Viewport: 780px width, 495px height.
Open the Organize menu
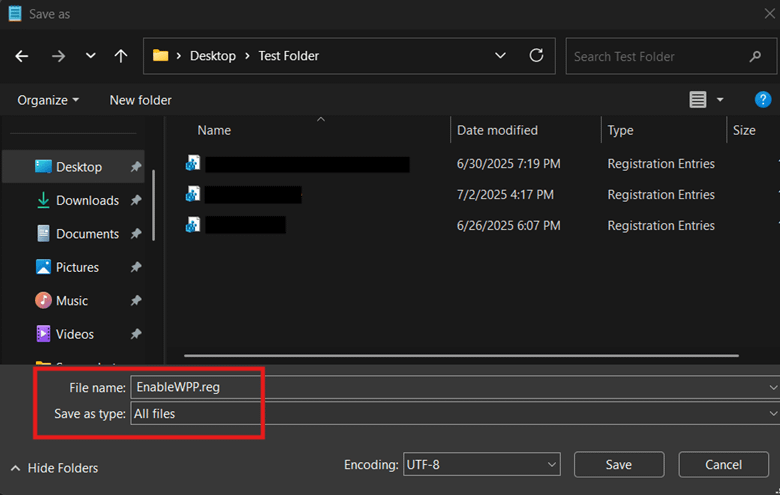pyautogui.click(x=48, y=100)
